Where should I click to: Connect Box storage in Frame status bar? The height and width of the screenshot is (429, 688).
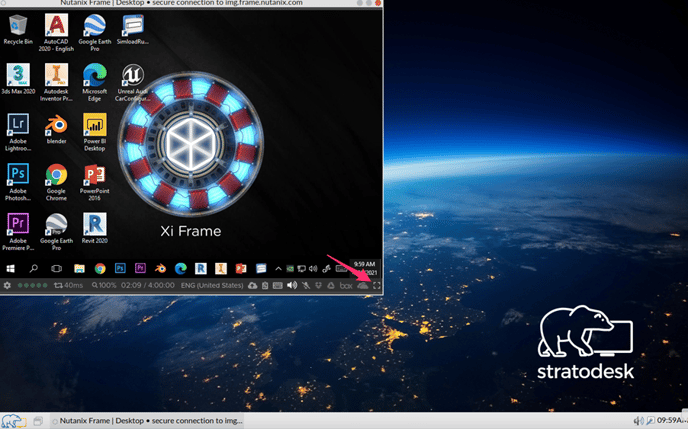[346, 286]
